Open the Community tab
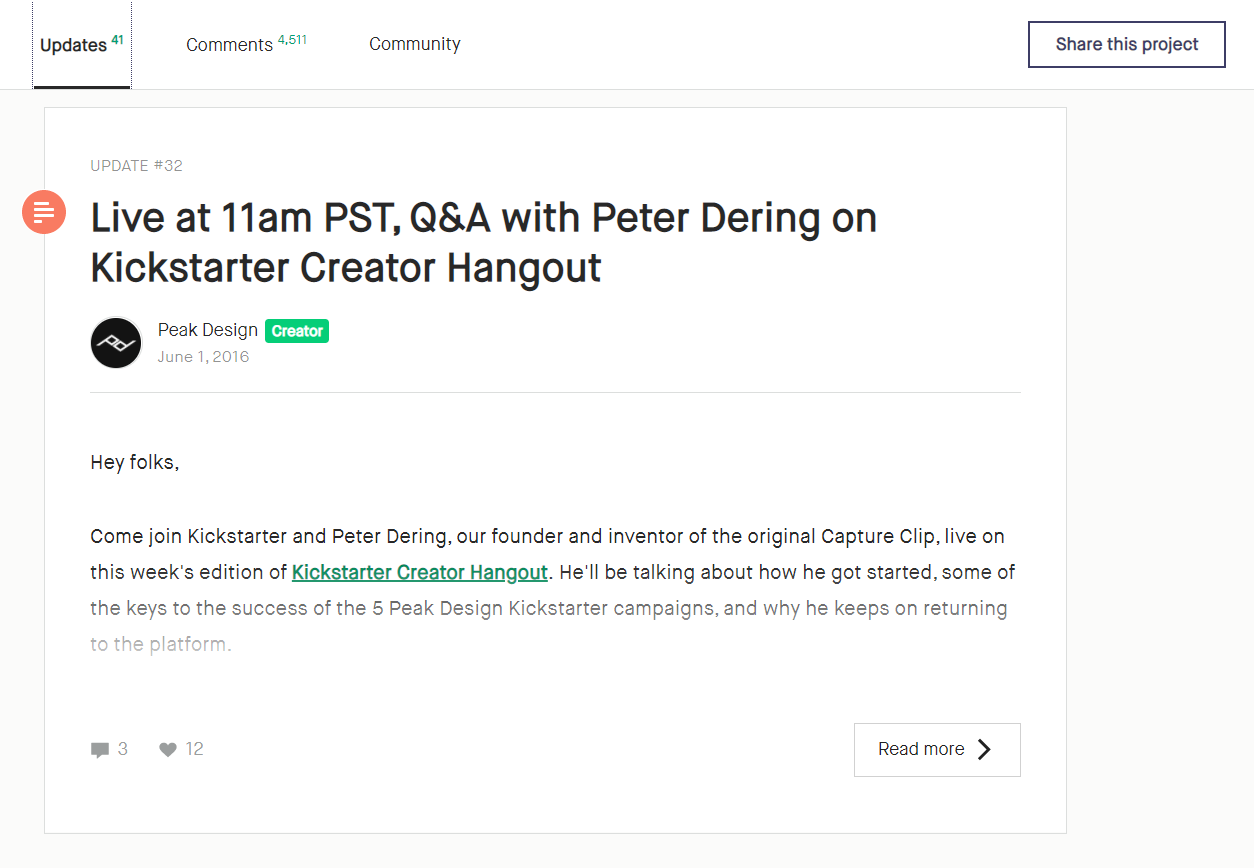The image size is (1254, 868). [415, 44]
